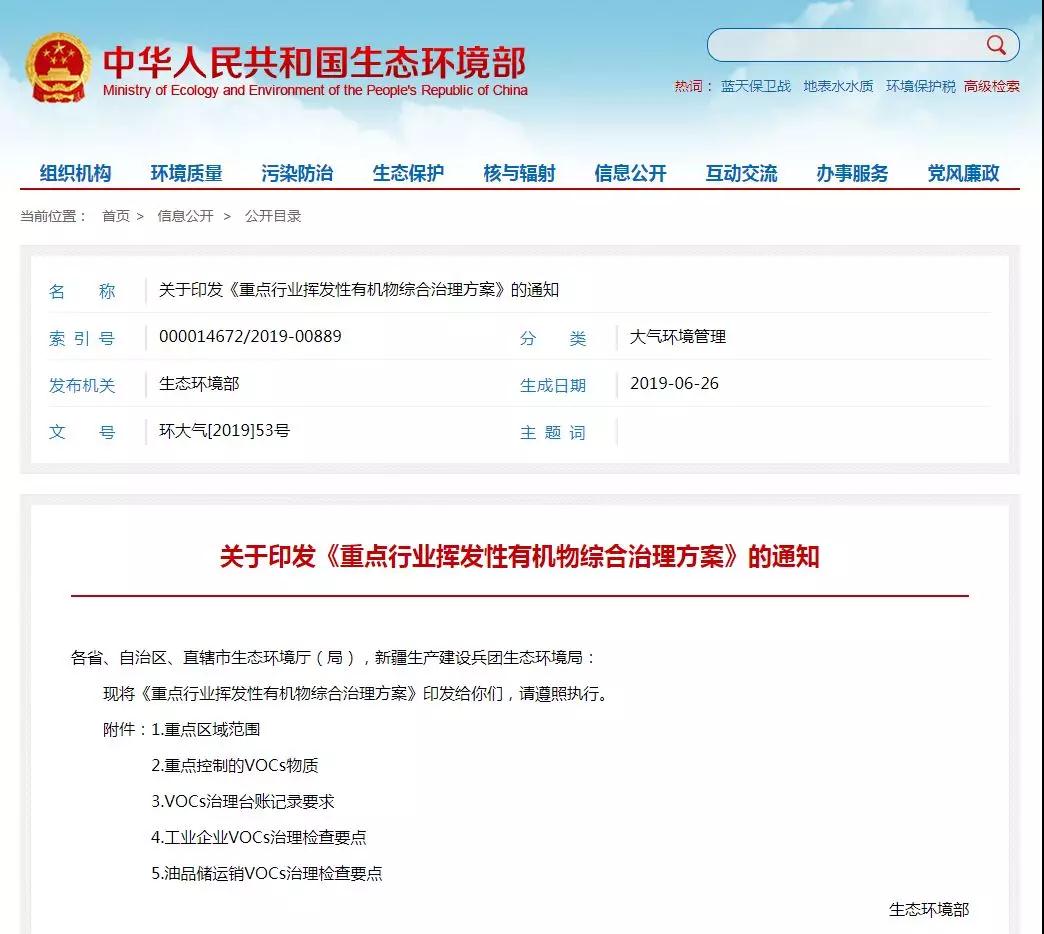This screenshot has width=1044, height=934.
Task: Open the 党风廉政 menu
Action: (963, 173)
